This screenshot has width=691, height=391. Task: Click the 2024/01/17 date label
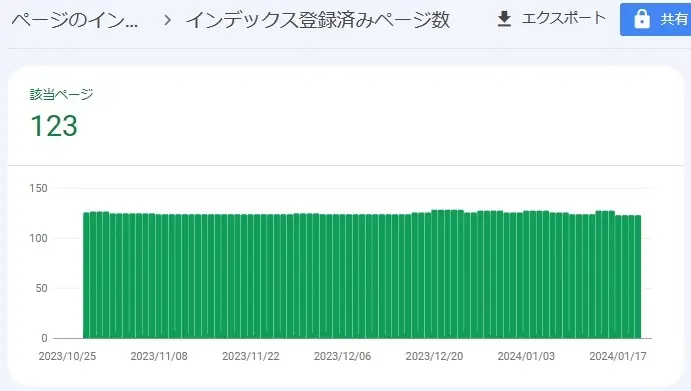coord(618,356)
